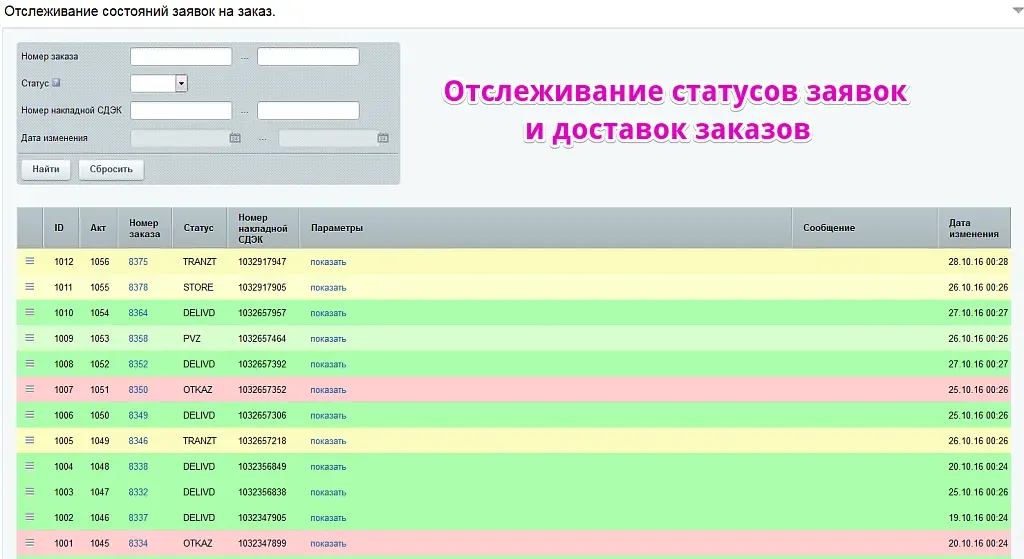Click the Сбросить button
The image size is (1024, 559).
click(111, 169)
